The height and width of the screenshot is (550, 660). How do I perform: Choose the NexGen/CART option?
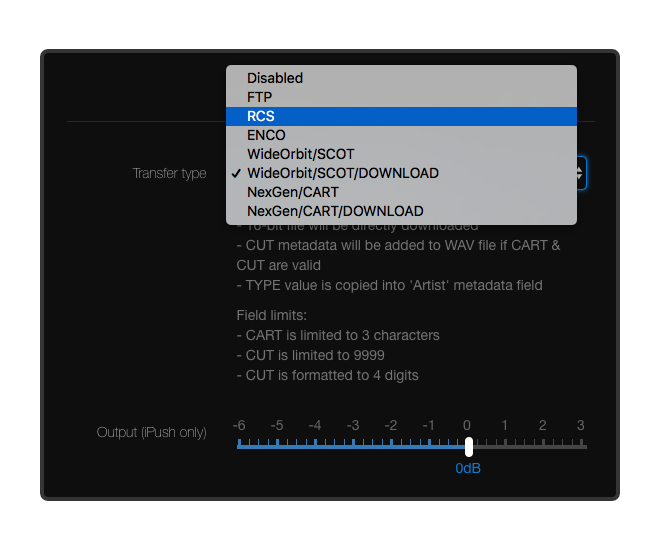(x=293, y=192)
